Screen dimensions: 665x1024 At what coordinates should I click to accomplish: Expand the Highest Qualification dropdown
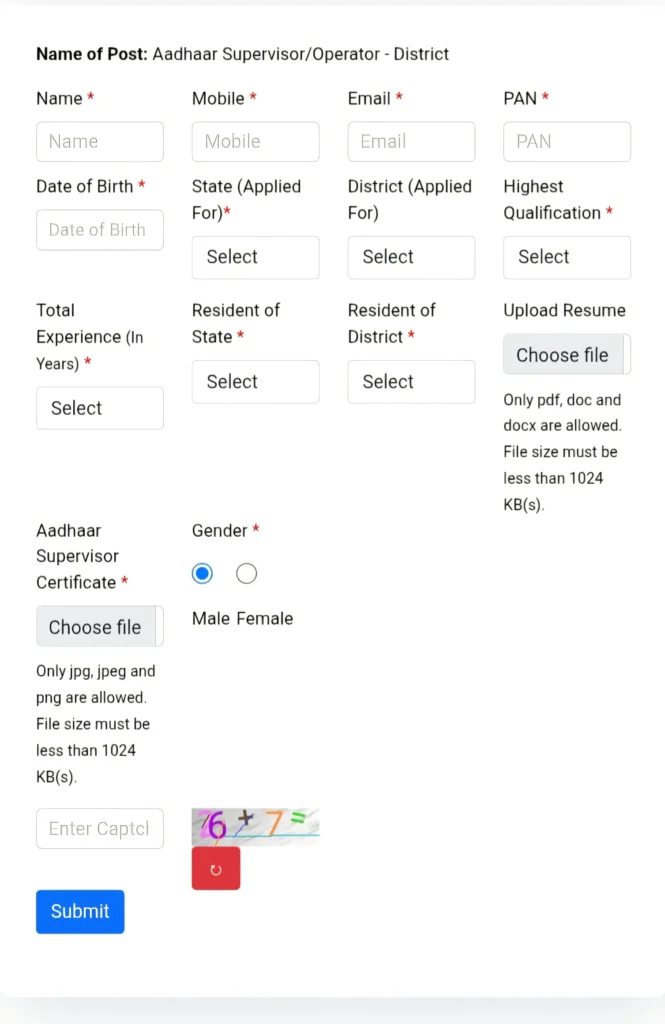567,257
